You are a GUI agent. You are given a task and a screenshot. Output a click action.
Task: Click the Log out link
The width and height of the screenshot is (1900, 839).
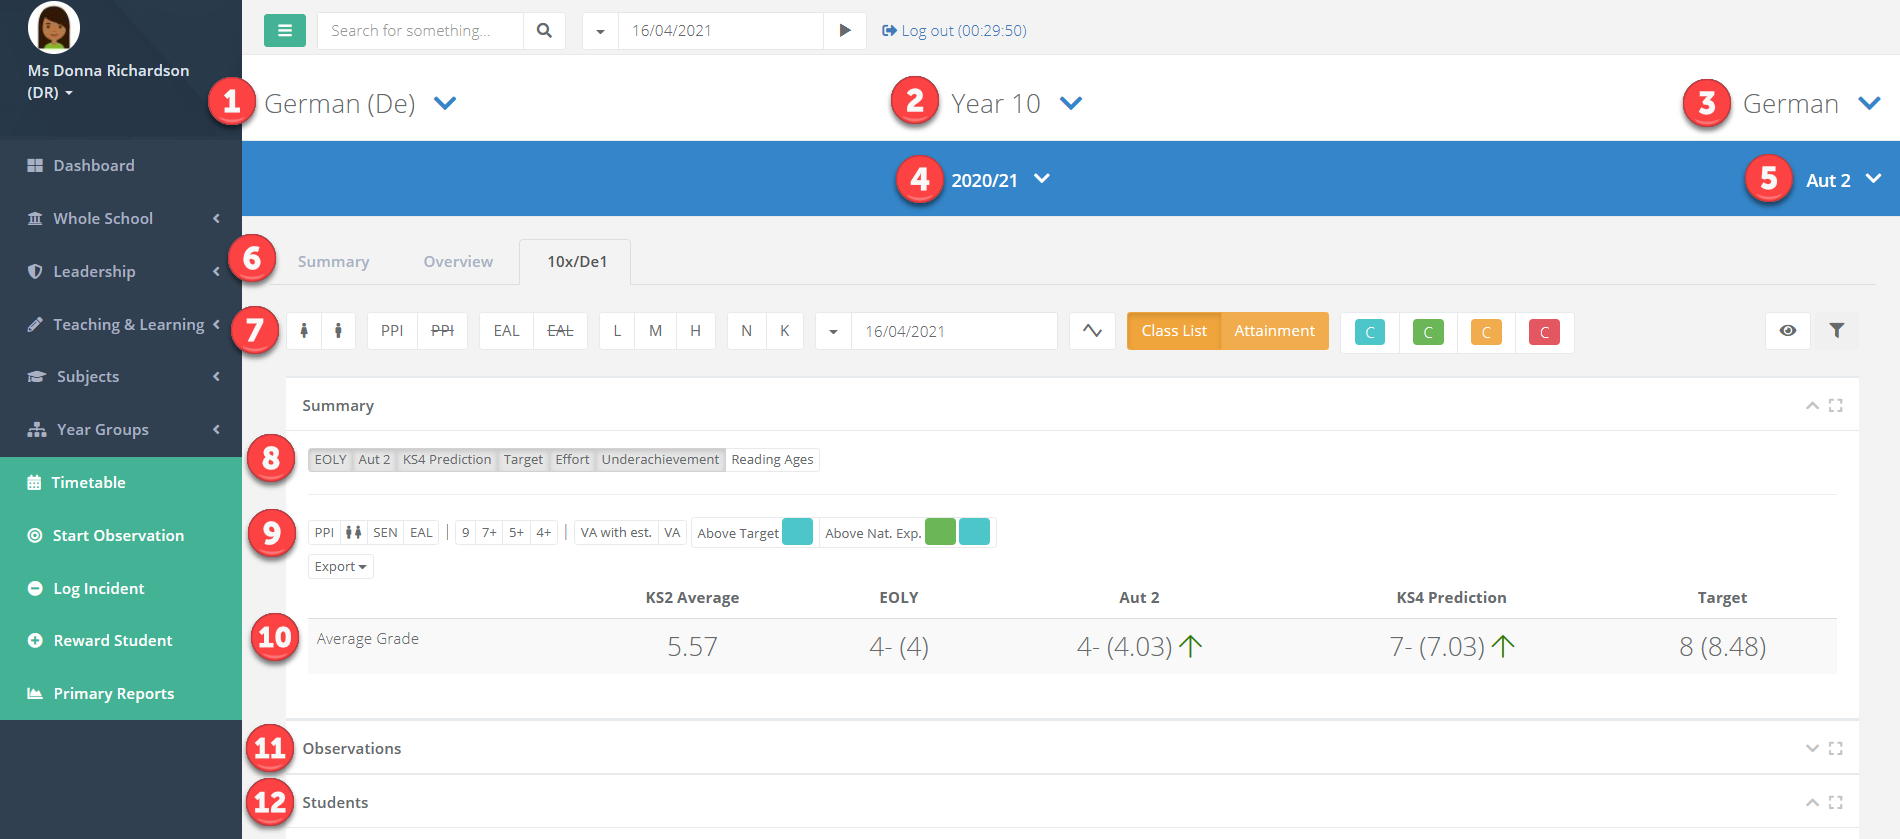(954, 31)
